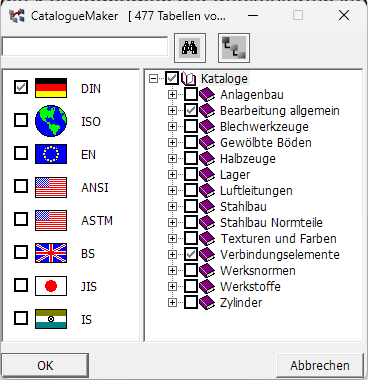Select the Halbzeuge tree item label
368x380 pixels.
[248, 158]
